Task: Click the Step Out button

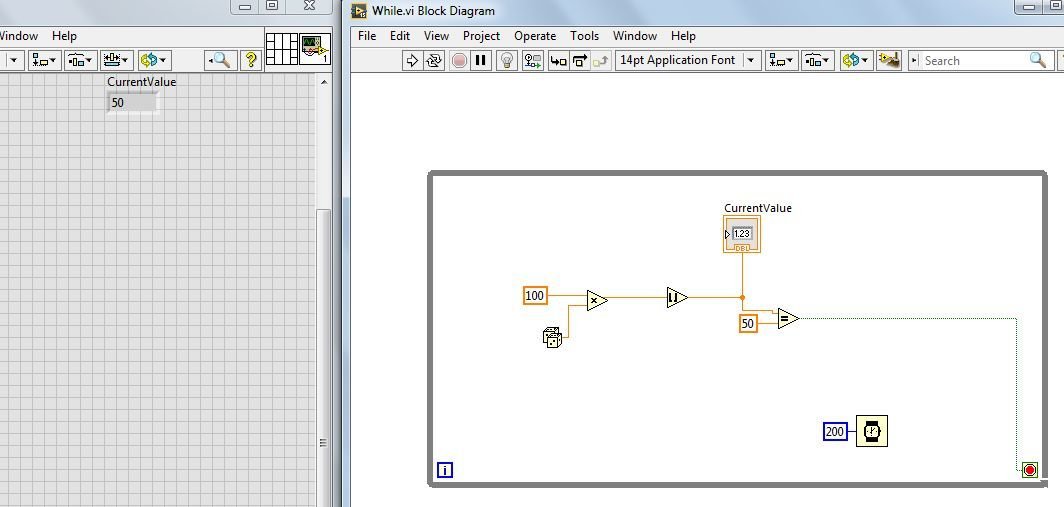Action: [600, 60]
